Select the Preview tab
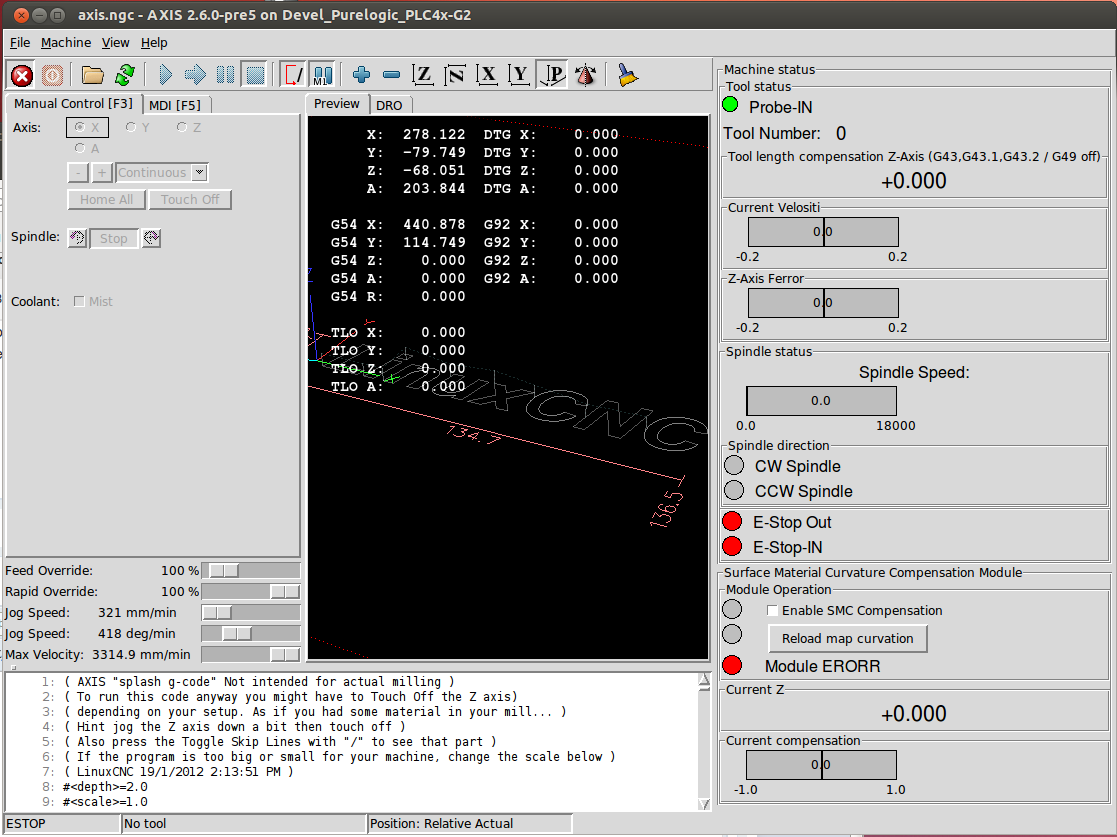1117x837 pixels. click(337, 103)
